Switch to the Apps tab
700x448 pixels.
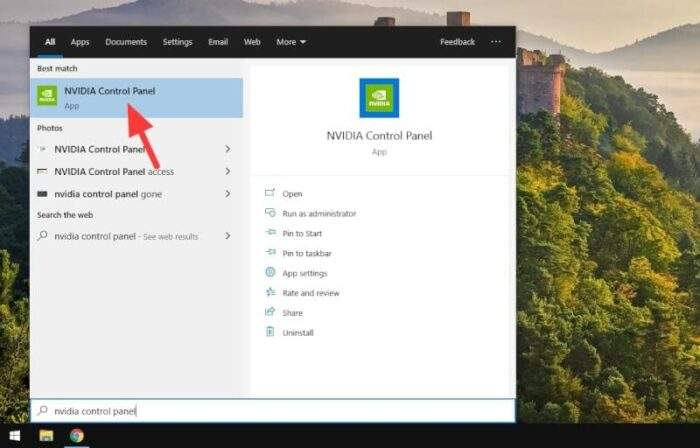[x=80, y=42]
